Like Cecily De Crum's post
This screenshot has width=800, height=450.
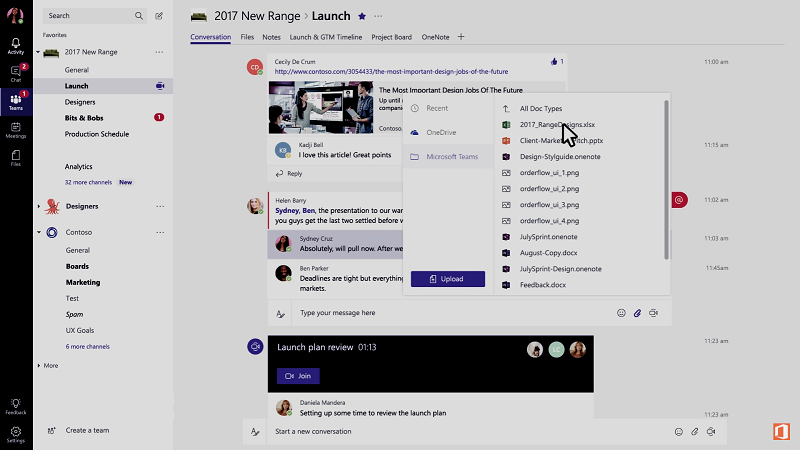point(553,62)
